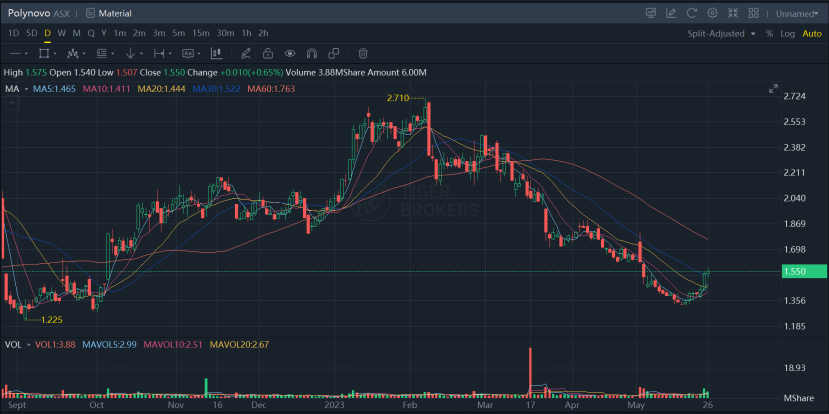
Task: Click the duplicate drawings icon
Action: [x=334, y=53]
